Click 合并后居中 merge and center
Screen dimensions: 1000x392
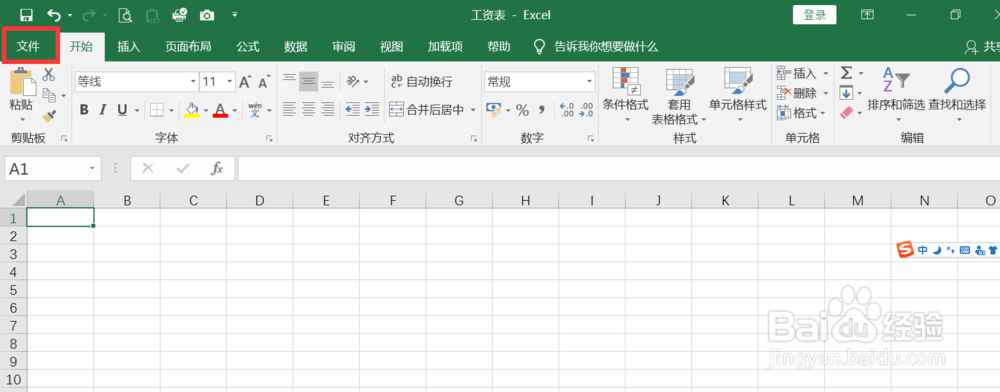(427, 110)
